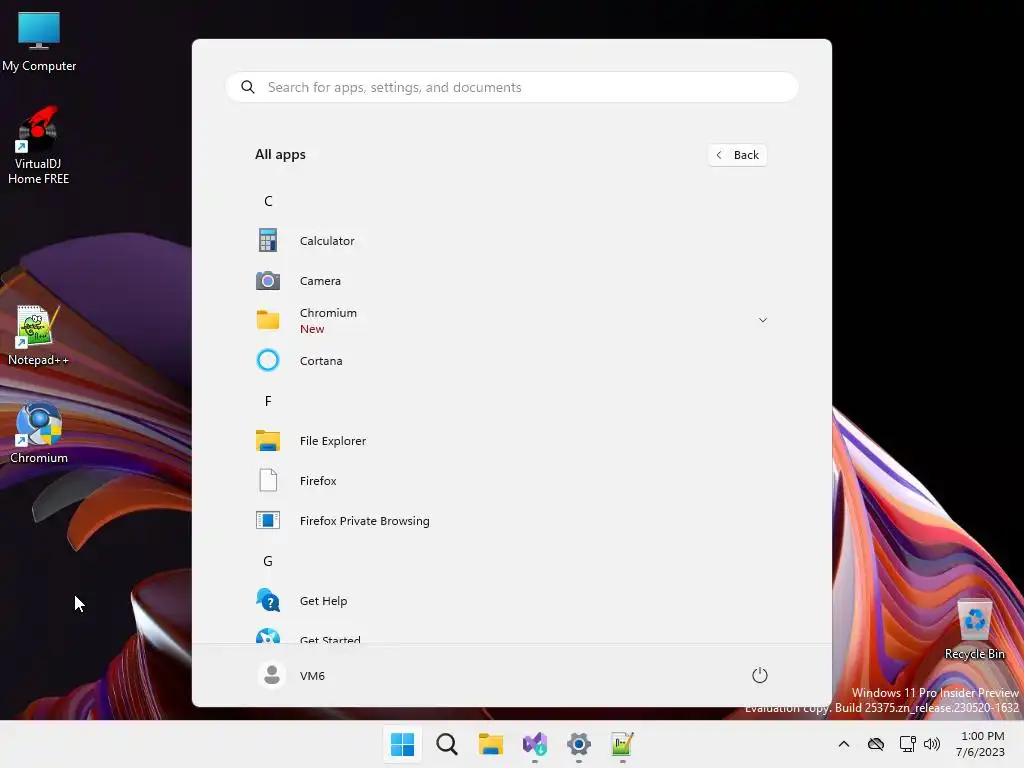Click the cloud sync tray icon

point(876,744)
